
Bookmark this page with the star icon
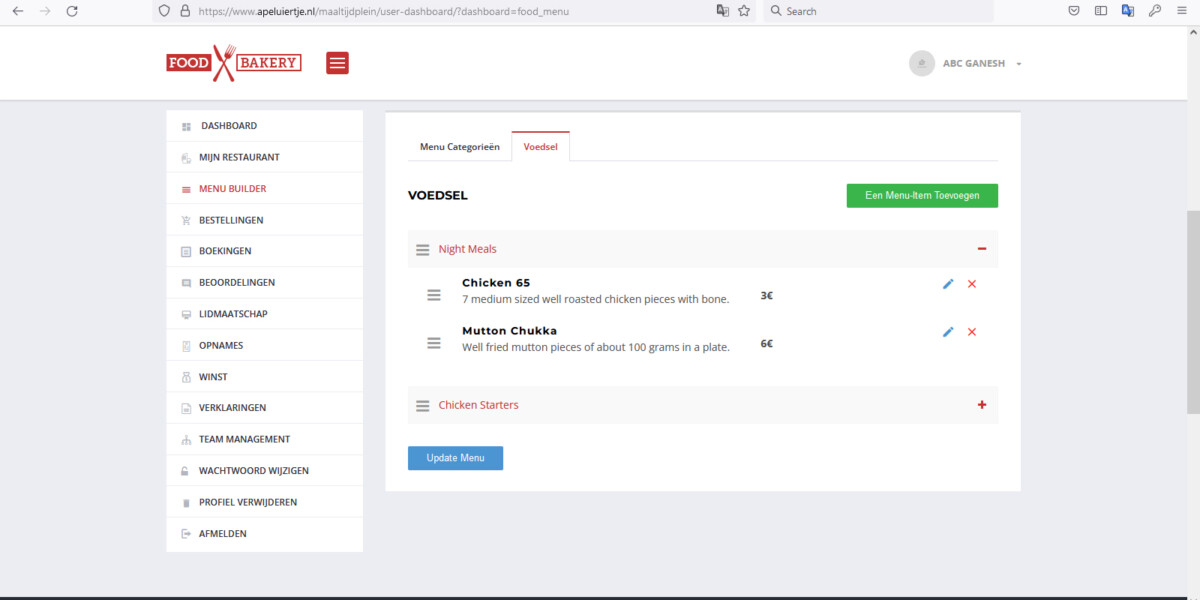744,11
